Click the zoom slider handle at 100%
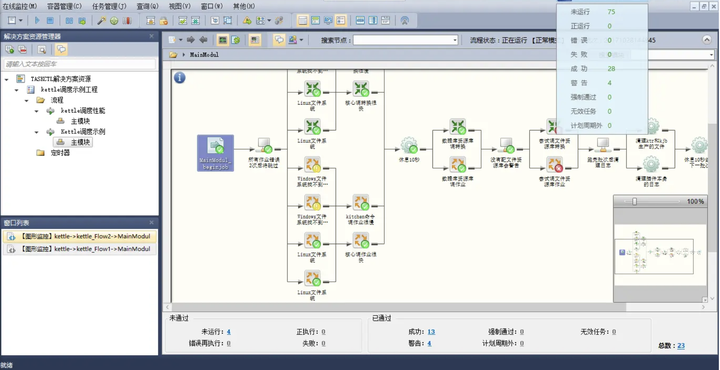720x370 pixels. point(635,201)
